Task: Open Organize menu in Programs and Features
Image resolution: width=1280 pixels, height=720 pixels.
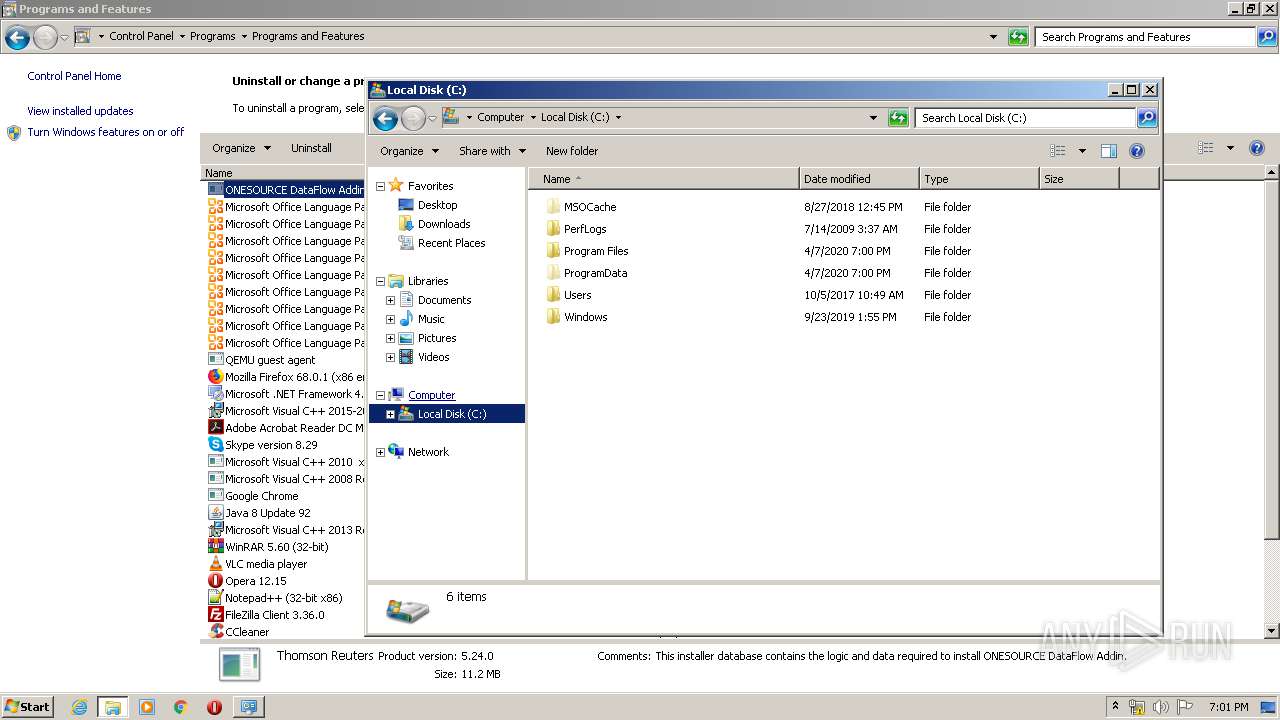Action: [241, 148]
